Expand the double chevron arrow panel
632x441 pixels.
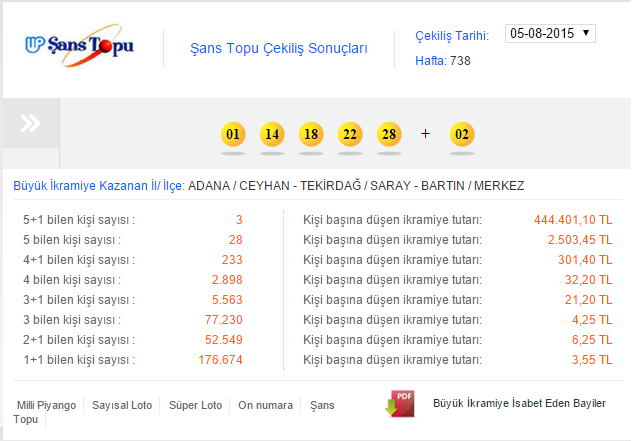[x=31, y=123]
